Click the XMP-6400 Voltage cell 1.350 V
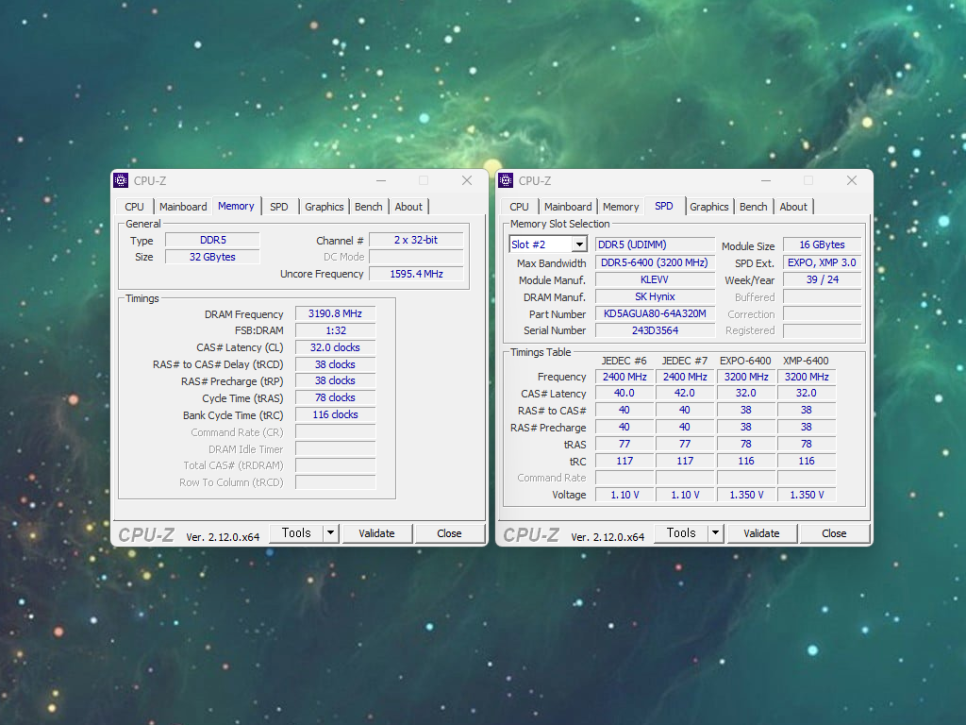The image size is (966, 725). point(806,495)
